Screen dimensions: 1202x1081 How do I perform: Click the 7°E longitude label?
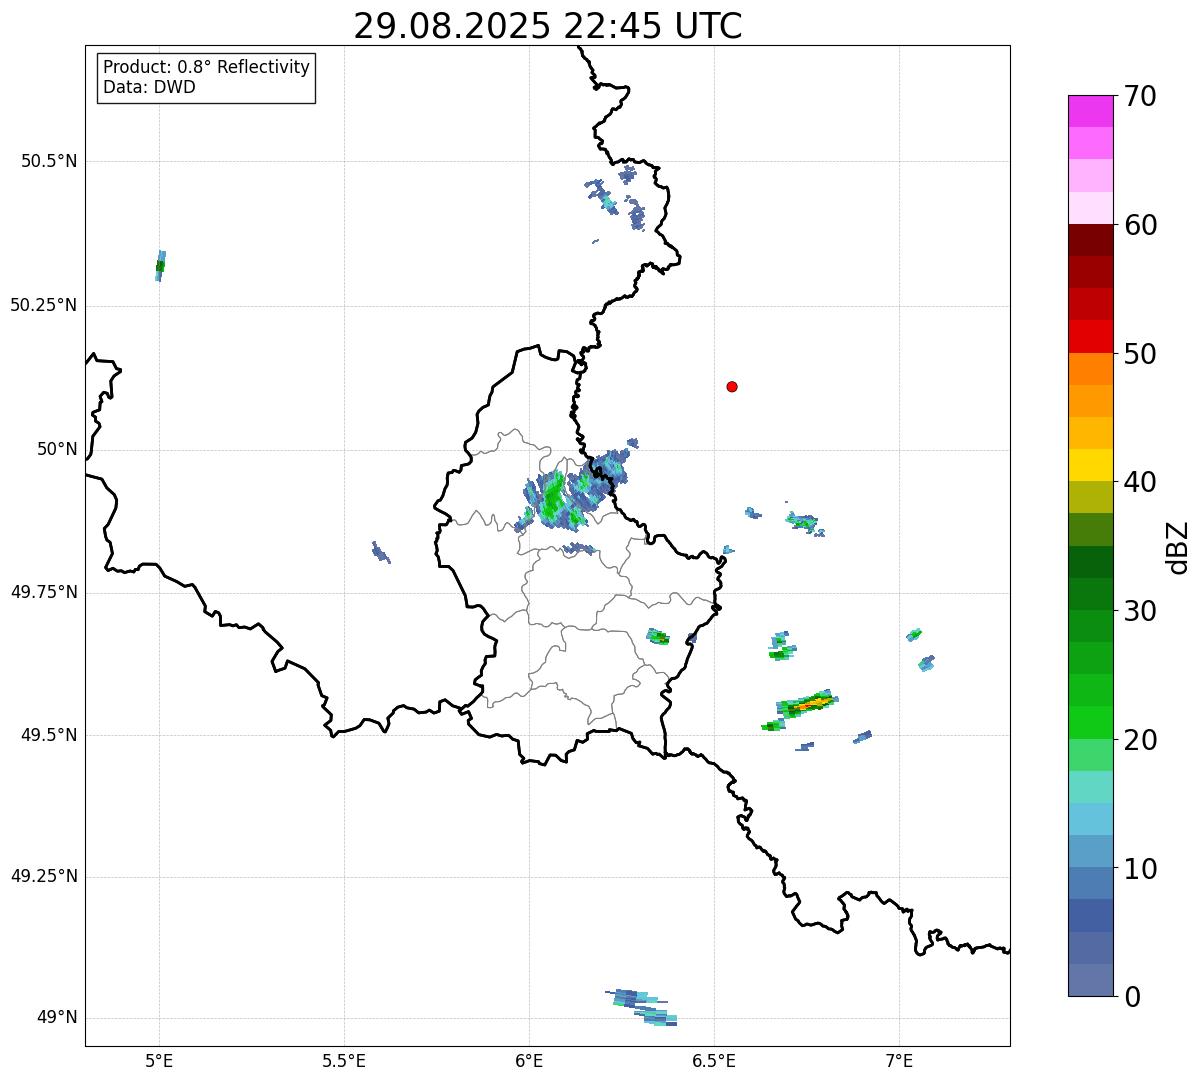pos(899,1060)
